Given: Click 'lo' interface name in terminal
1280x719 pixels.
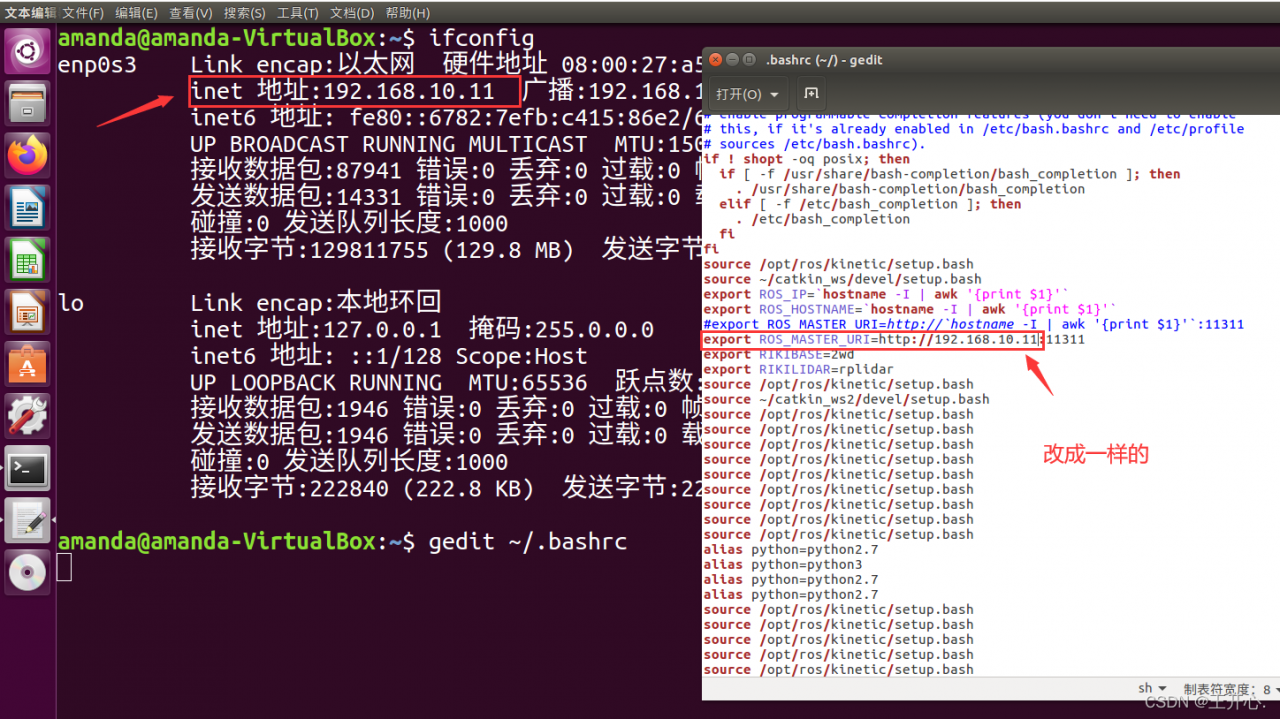Looking at the screenshot, I should click(x=70, y=303).
